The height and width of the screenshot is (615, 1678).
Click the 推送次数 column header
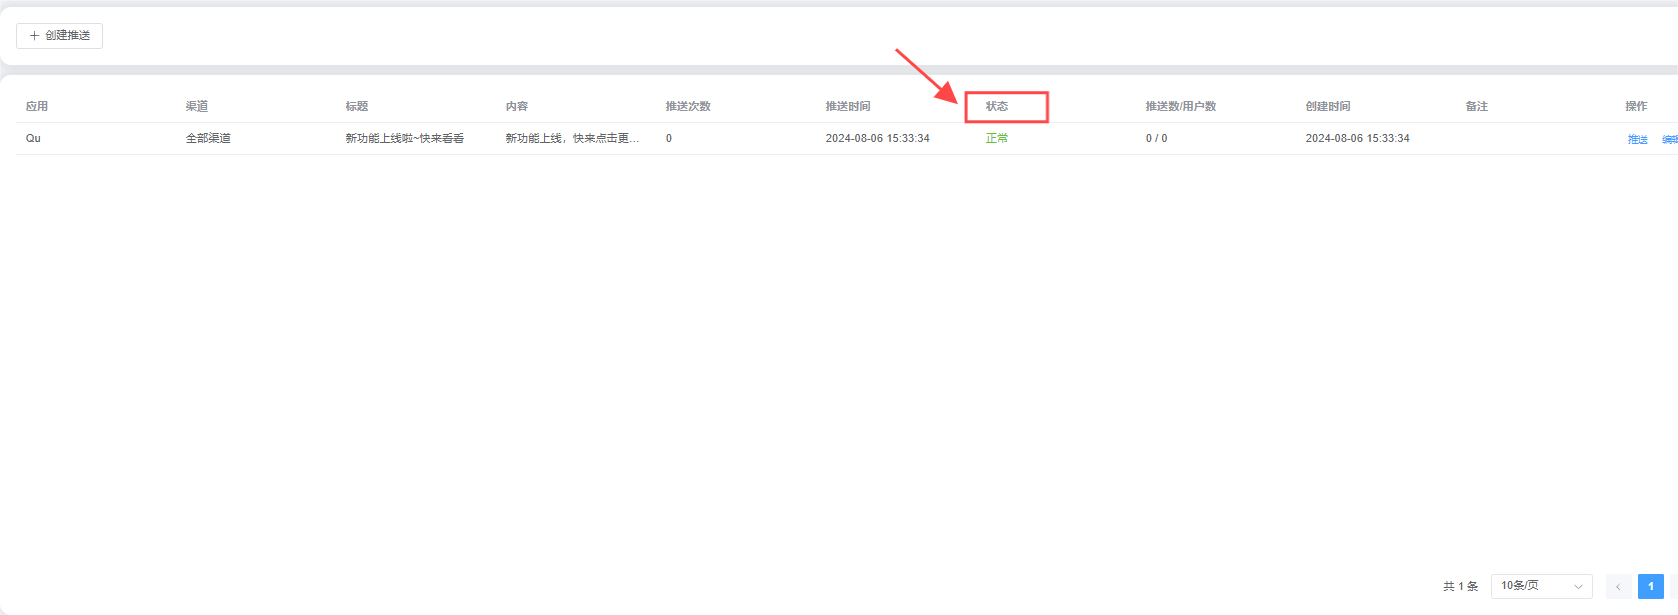click(x=688, y=106)
